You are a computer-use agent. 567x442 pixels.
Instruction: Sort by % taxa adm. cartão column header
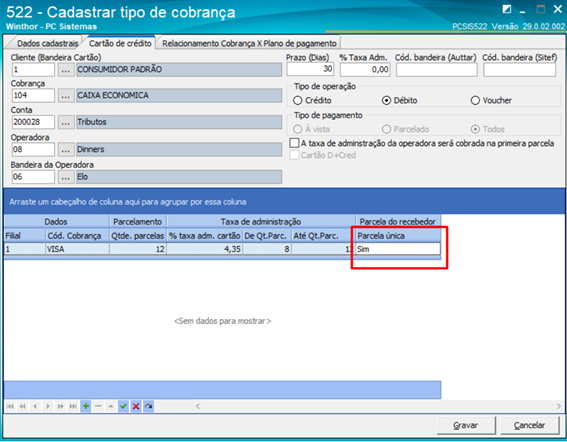click(x=205, y=236)
